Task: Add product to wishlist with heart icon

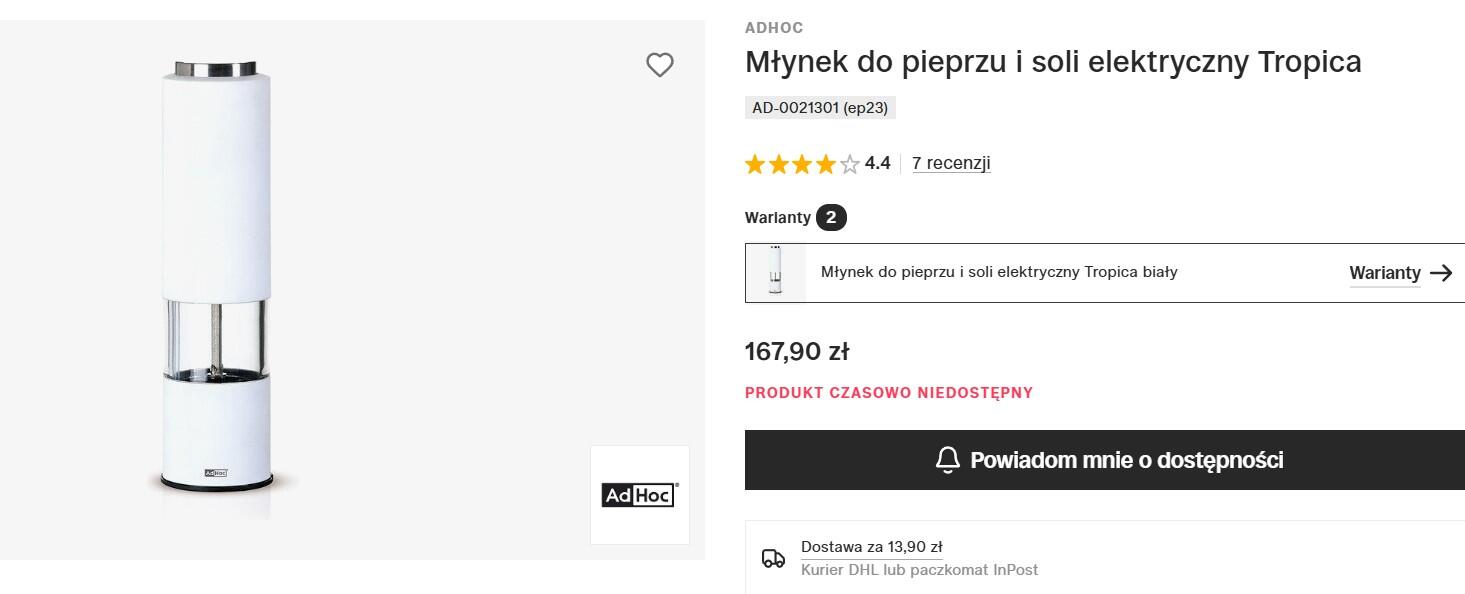Action: click(x=660, y=65)
